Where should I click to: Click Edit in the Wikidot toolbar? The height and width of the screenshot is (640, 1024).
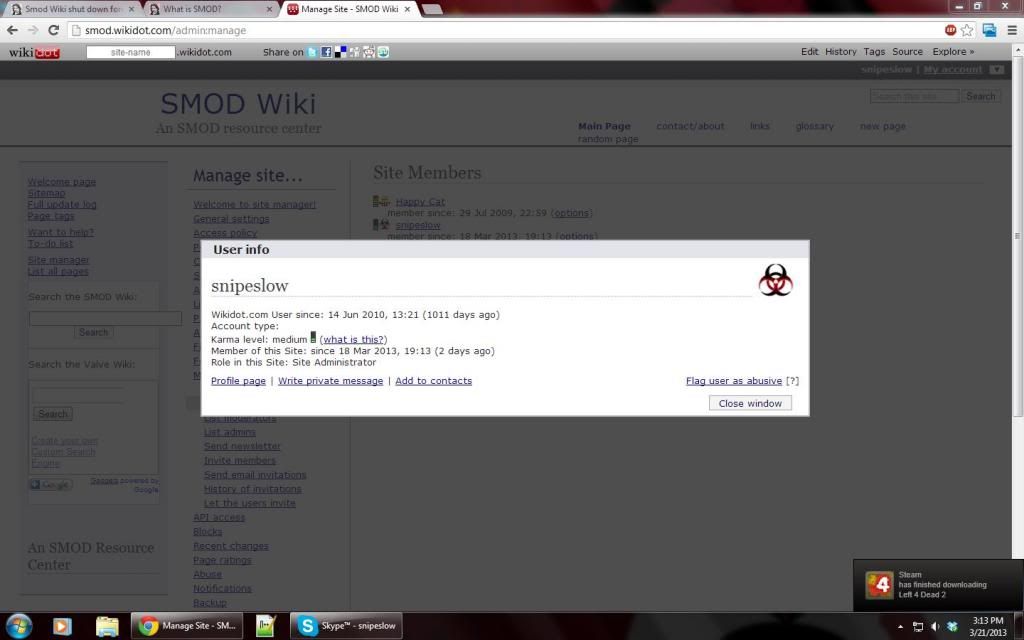click(x=809, y=52)
